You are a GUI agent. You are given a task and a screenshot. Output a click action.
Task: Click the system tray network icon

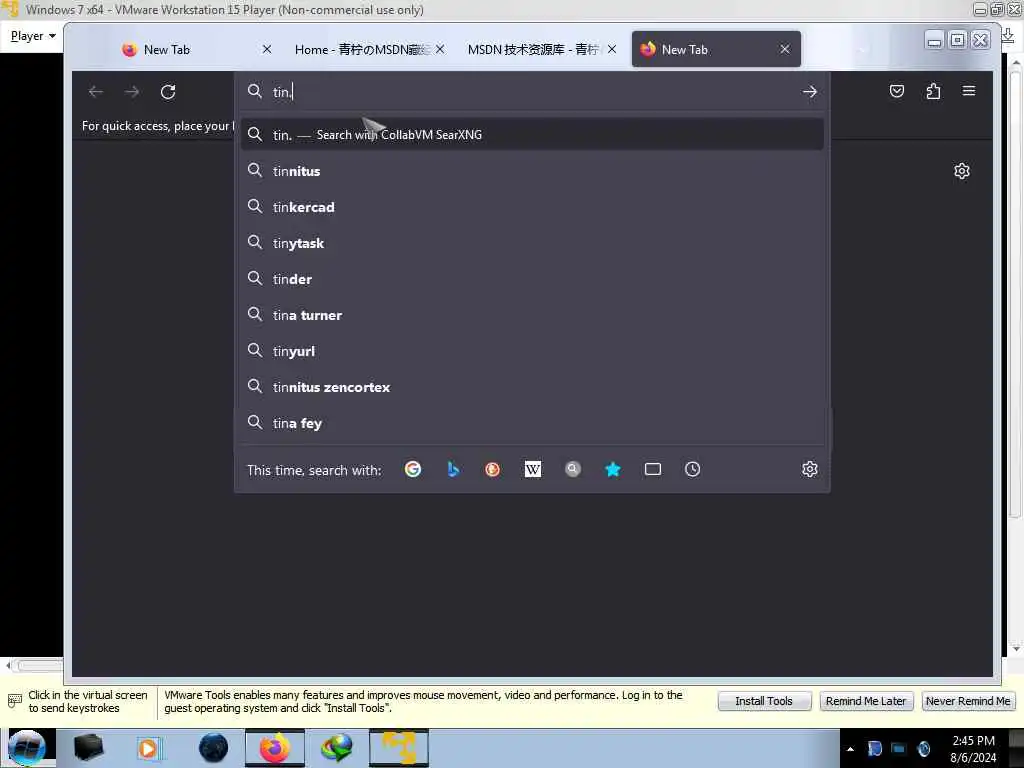899,748
